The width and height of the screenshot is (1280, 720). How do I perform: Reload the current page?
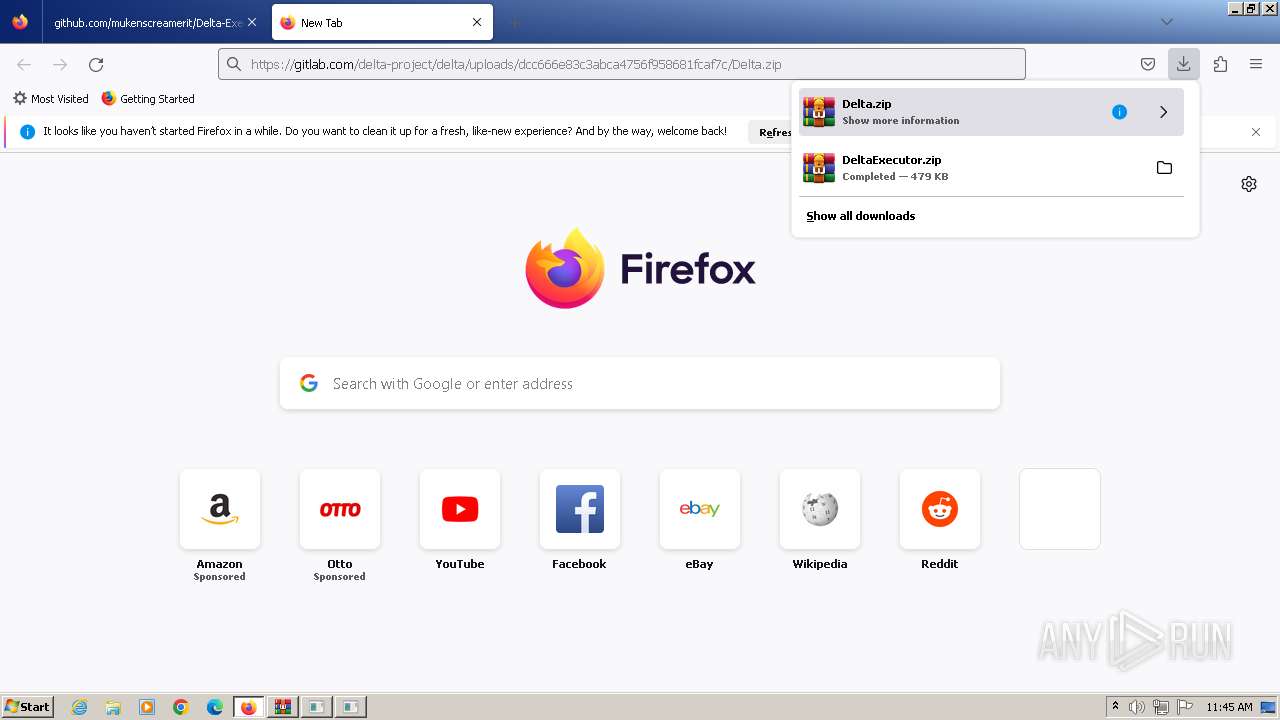tap(96, 64)
